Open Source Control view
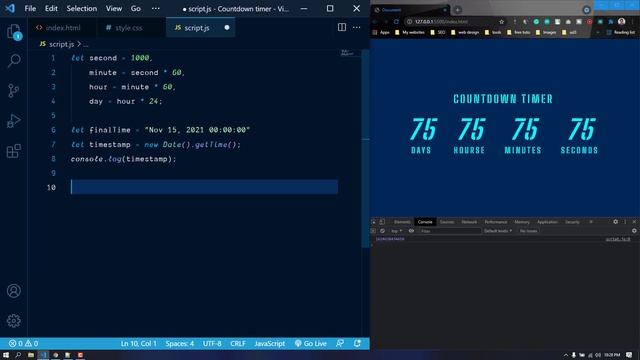Viewport: 640px width, 360px height. [13, 91]
